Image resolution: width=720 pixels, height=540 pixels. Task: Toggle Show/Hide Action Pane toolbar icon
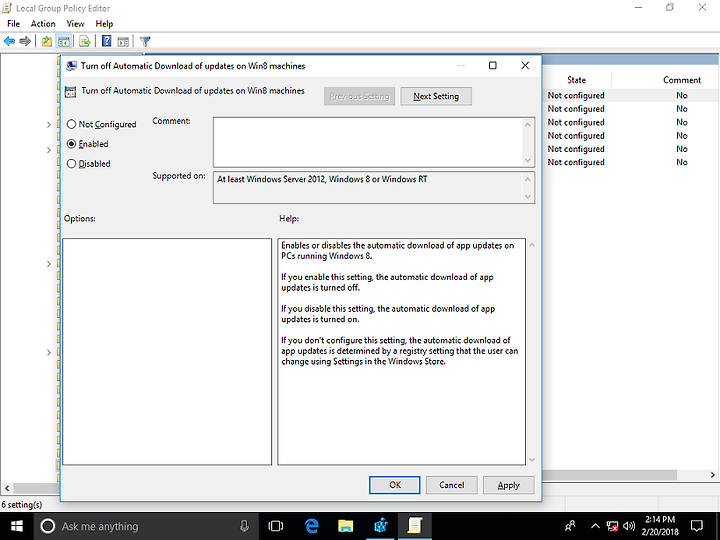click(123, 41)
